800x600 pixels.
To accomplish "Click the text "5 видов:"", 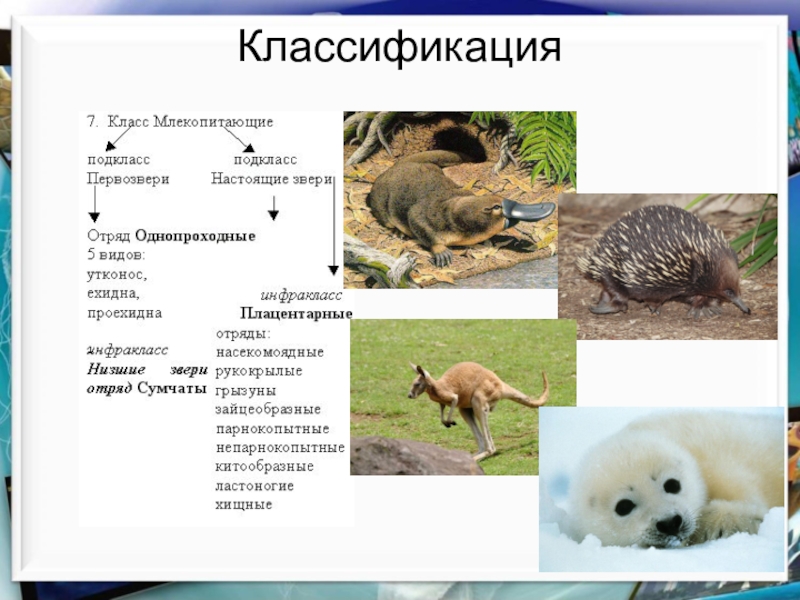I will (116, 255).
